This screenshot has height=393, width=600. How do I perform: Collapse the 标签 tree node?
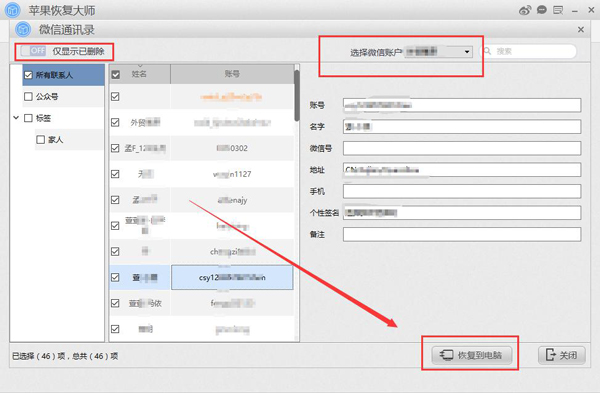[x=16, y=117]
